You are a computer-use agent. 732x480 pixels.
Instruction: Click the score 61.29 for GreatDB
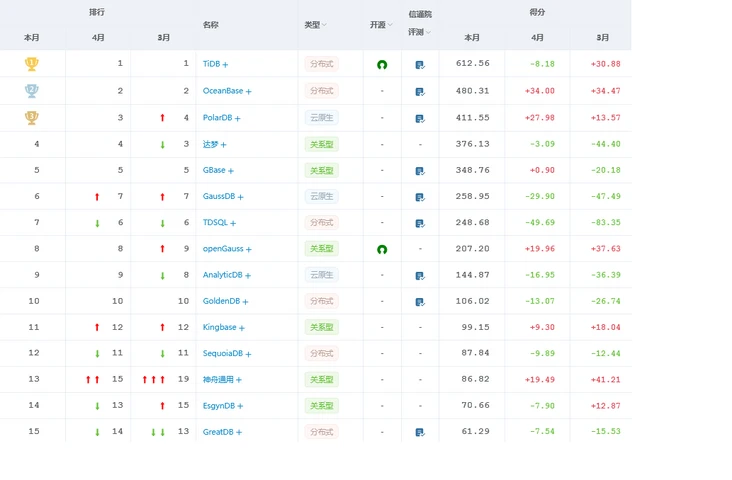click(x=475, y=431)
